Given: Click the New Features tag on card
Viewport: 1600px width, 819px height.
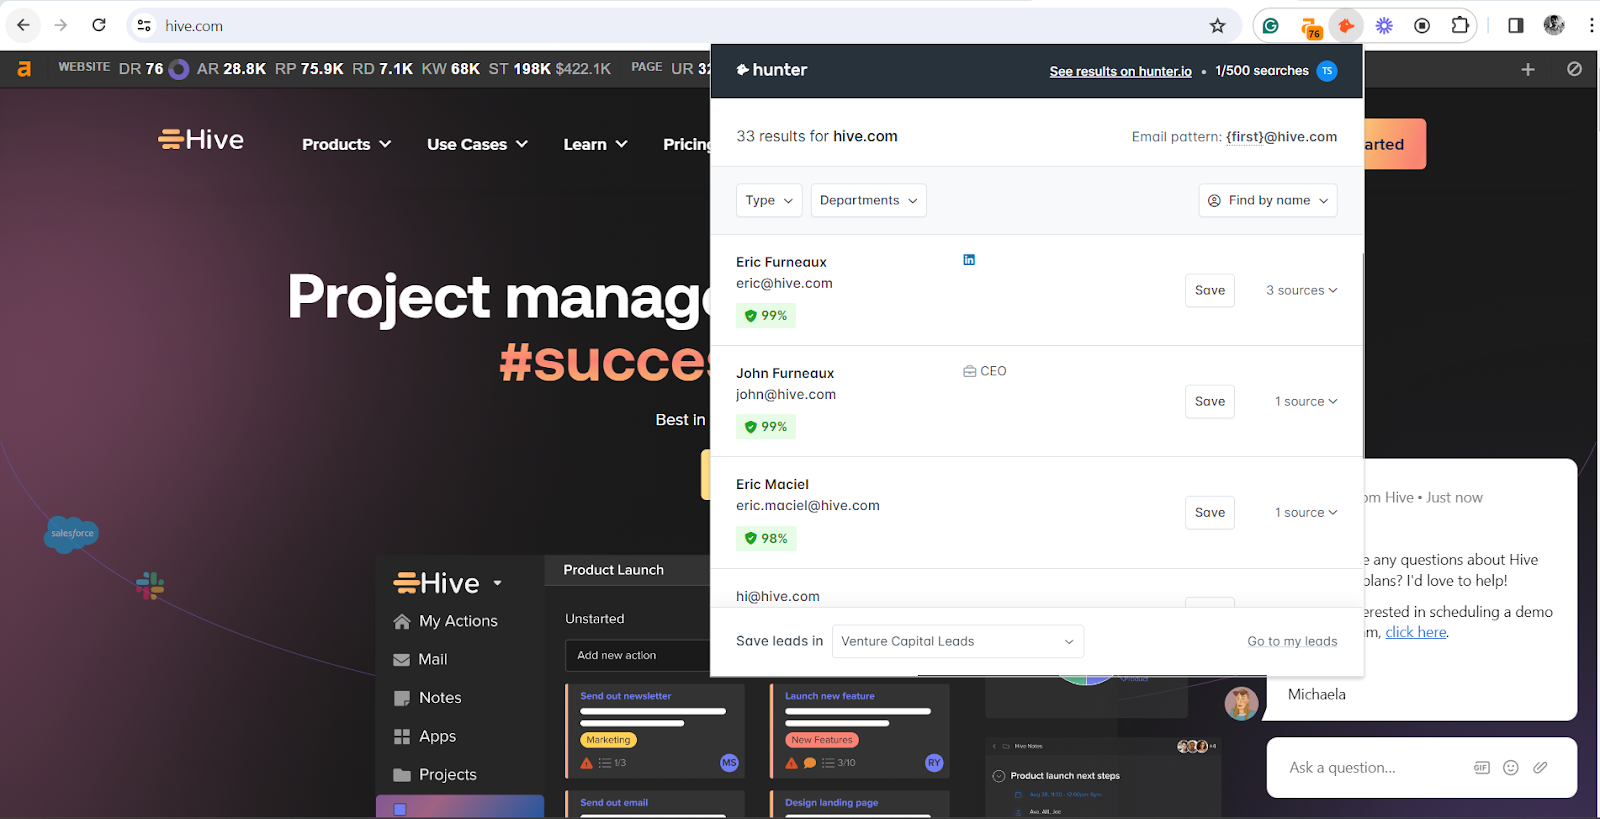Looking at the screenshot, I should (822, 740).
